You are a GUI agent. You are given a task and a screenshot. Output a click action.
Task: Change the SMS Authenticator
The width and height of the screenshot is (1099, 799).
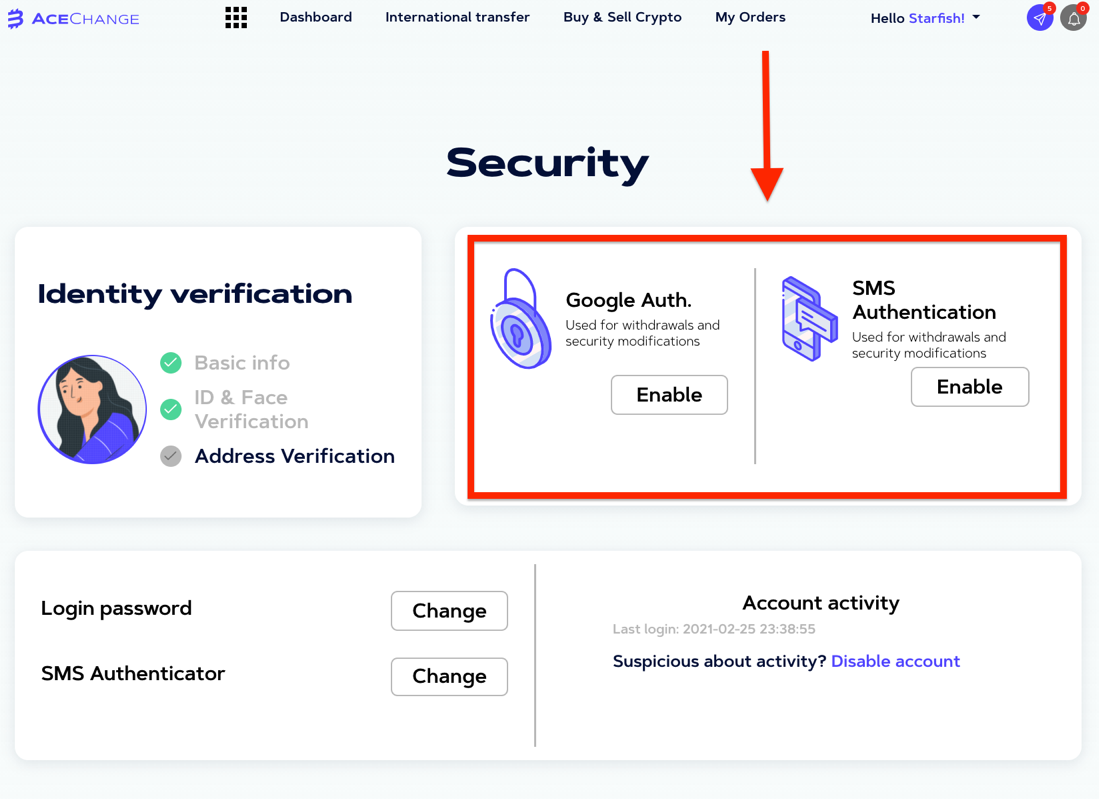[449, 676]
